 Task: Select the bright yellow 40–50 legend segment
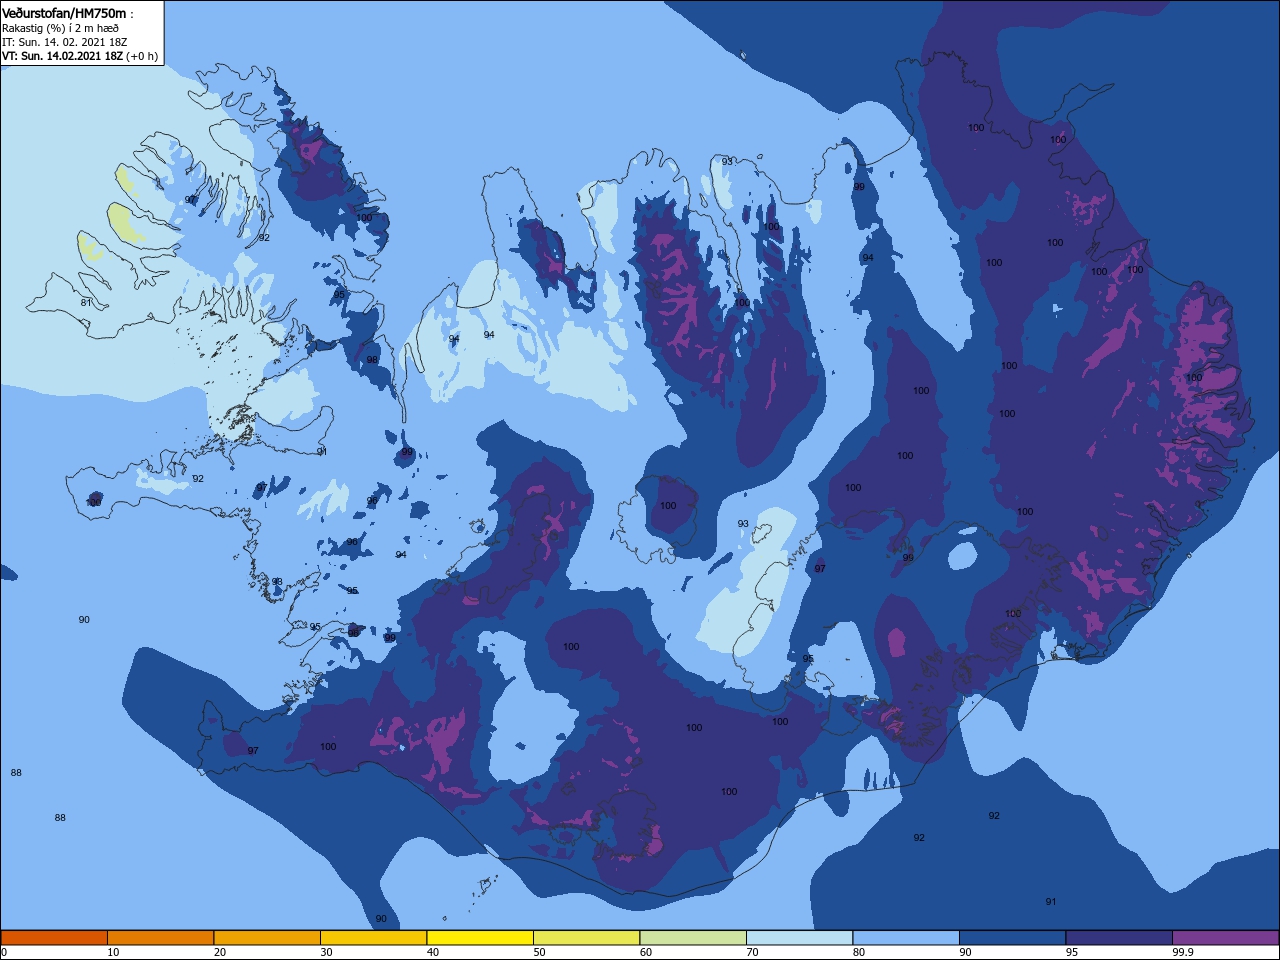480,938
